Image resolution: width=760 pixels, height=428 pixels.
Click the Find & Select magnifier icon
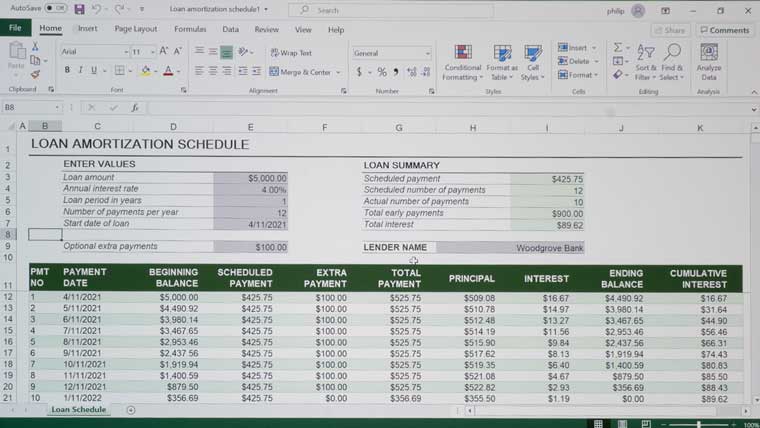[673, 52]
